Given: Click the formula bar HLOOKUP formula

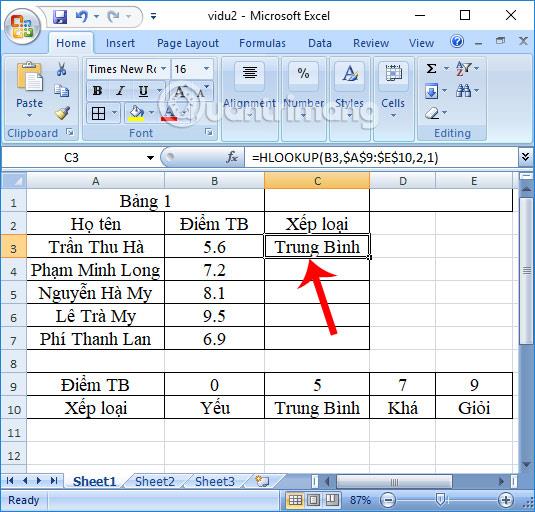Looking at the screenshot, I should point(345,158).
